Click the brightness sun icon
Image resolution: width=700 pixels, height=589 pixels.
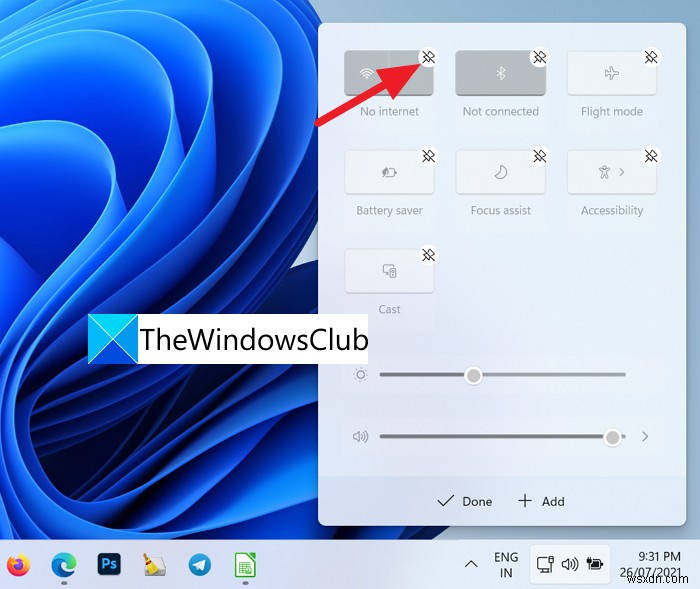[360, 375]
